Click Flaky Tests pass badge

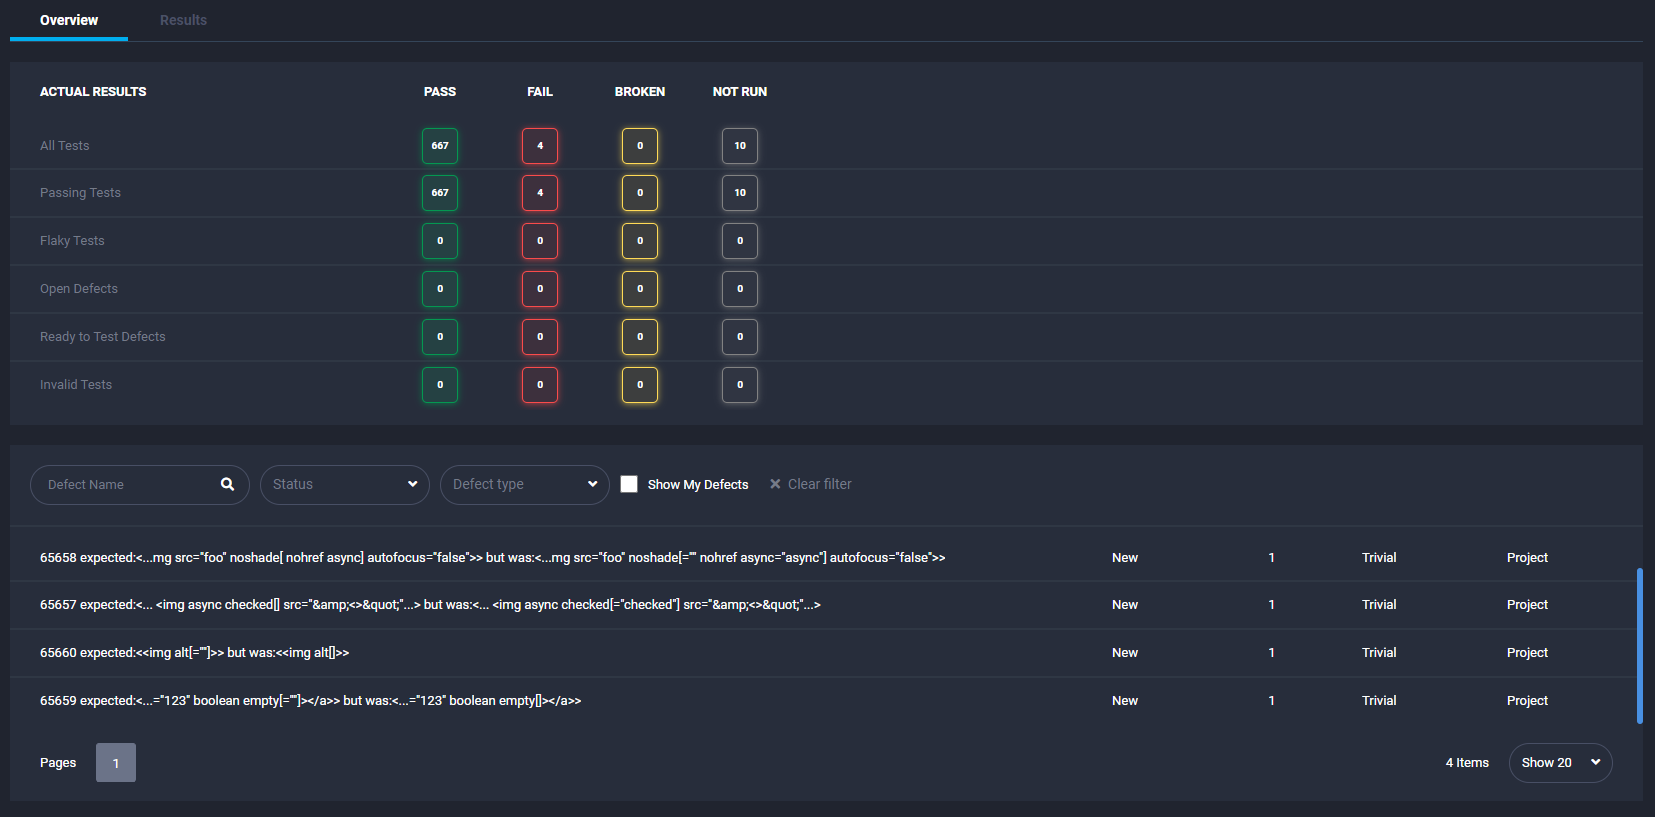440,241
